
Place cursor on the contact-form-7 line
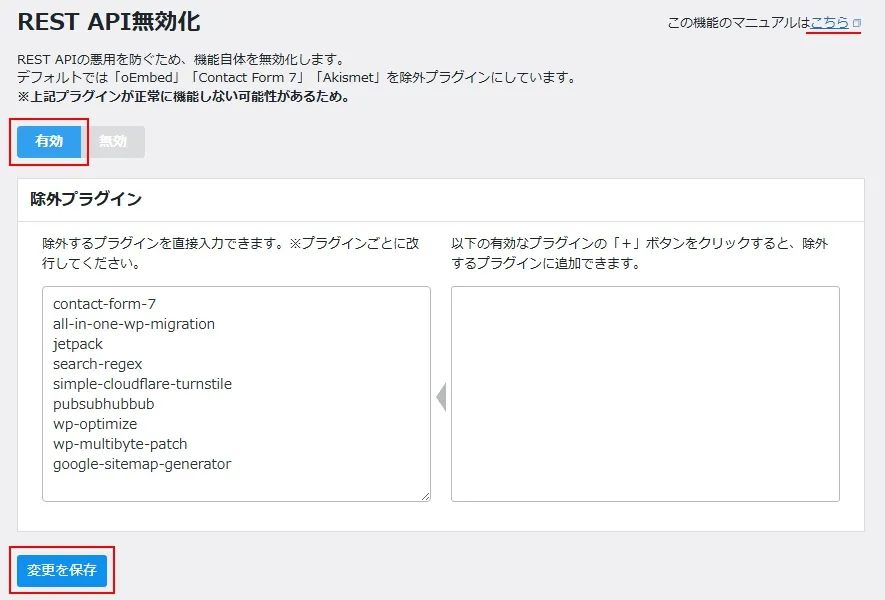click(105, 304)
